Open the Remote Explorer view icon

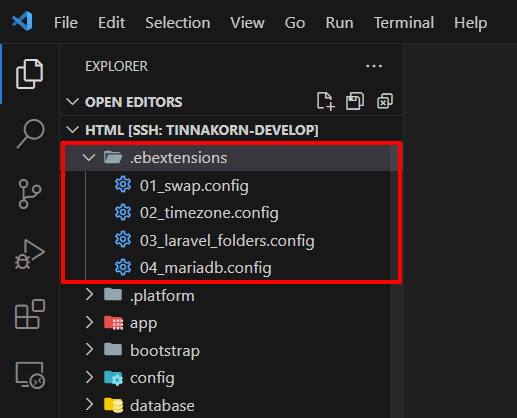point(30,375)
